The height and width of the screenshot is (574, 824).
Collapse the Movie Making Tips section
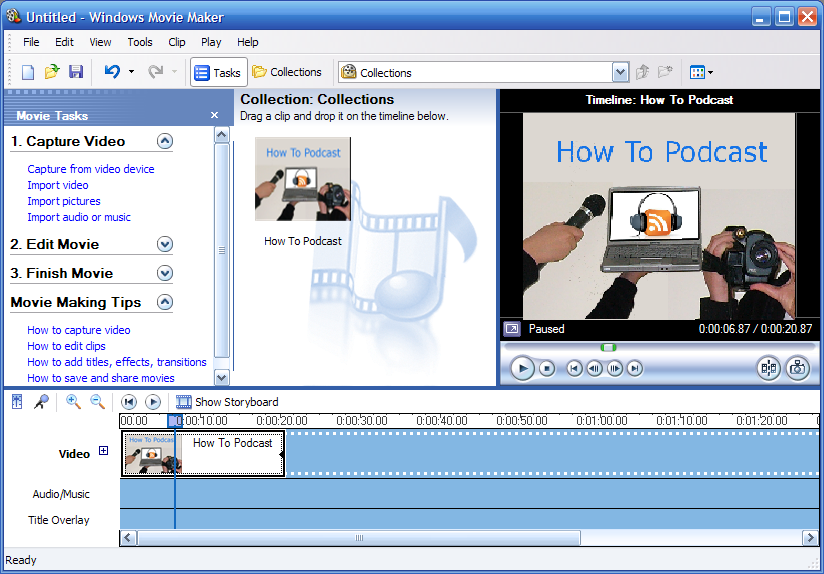click(x=164, y=302)
